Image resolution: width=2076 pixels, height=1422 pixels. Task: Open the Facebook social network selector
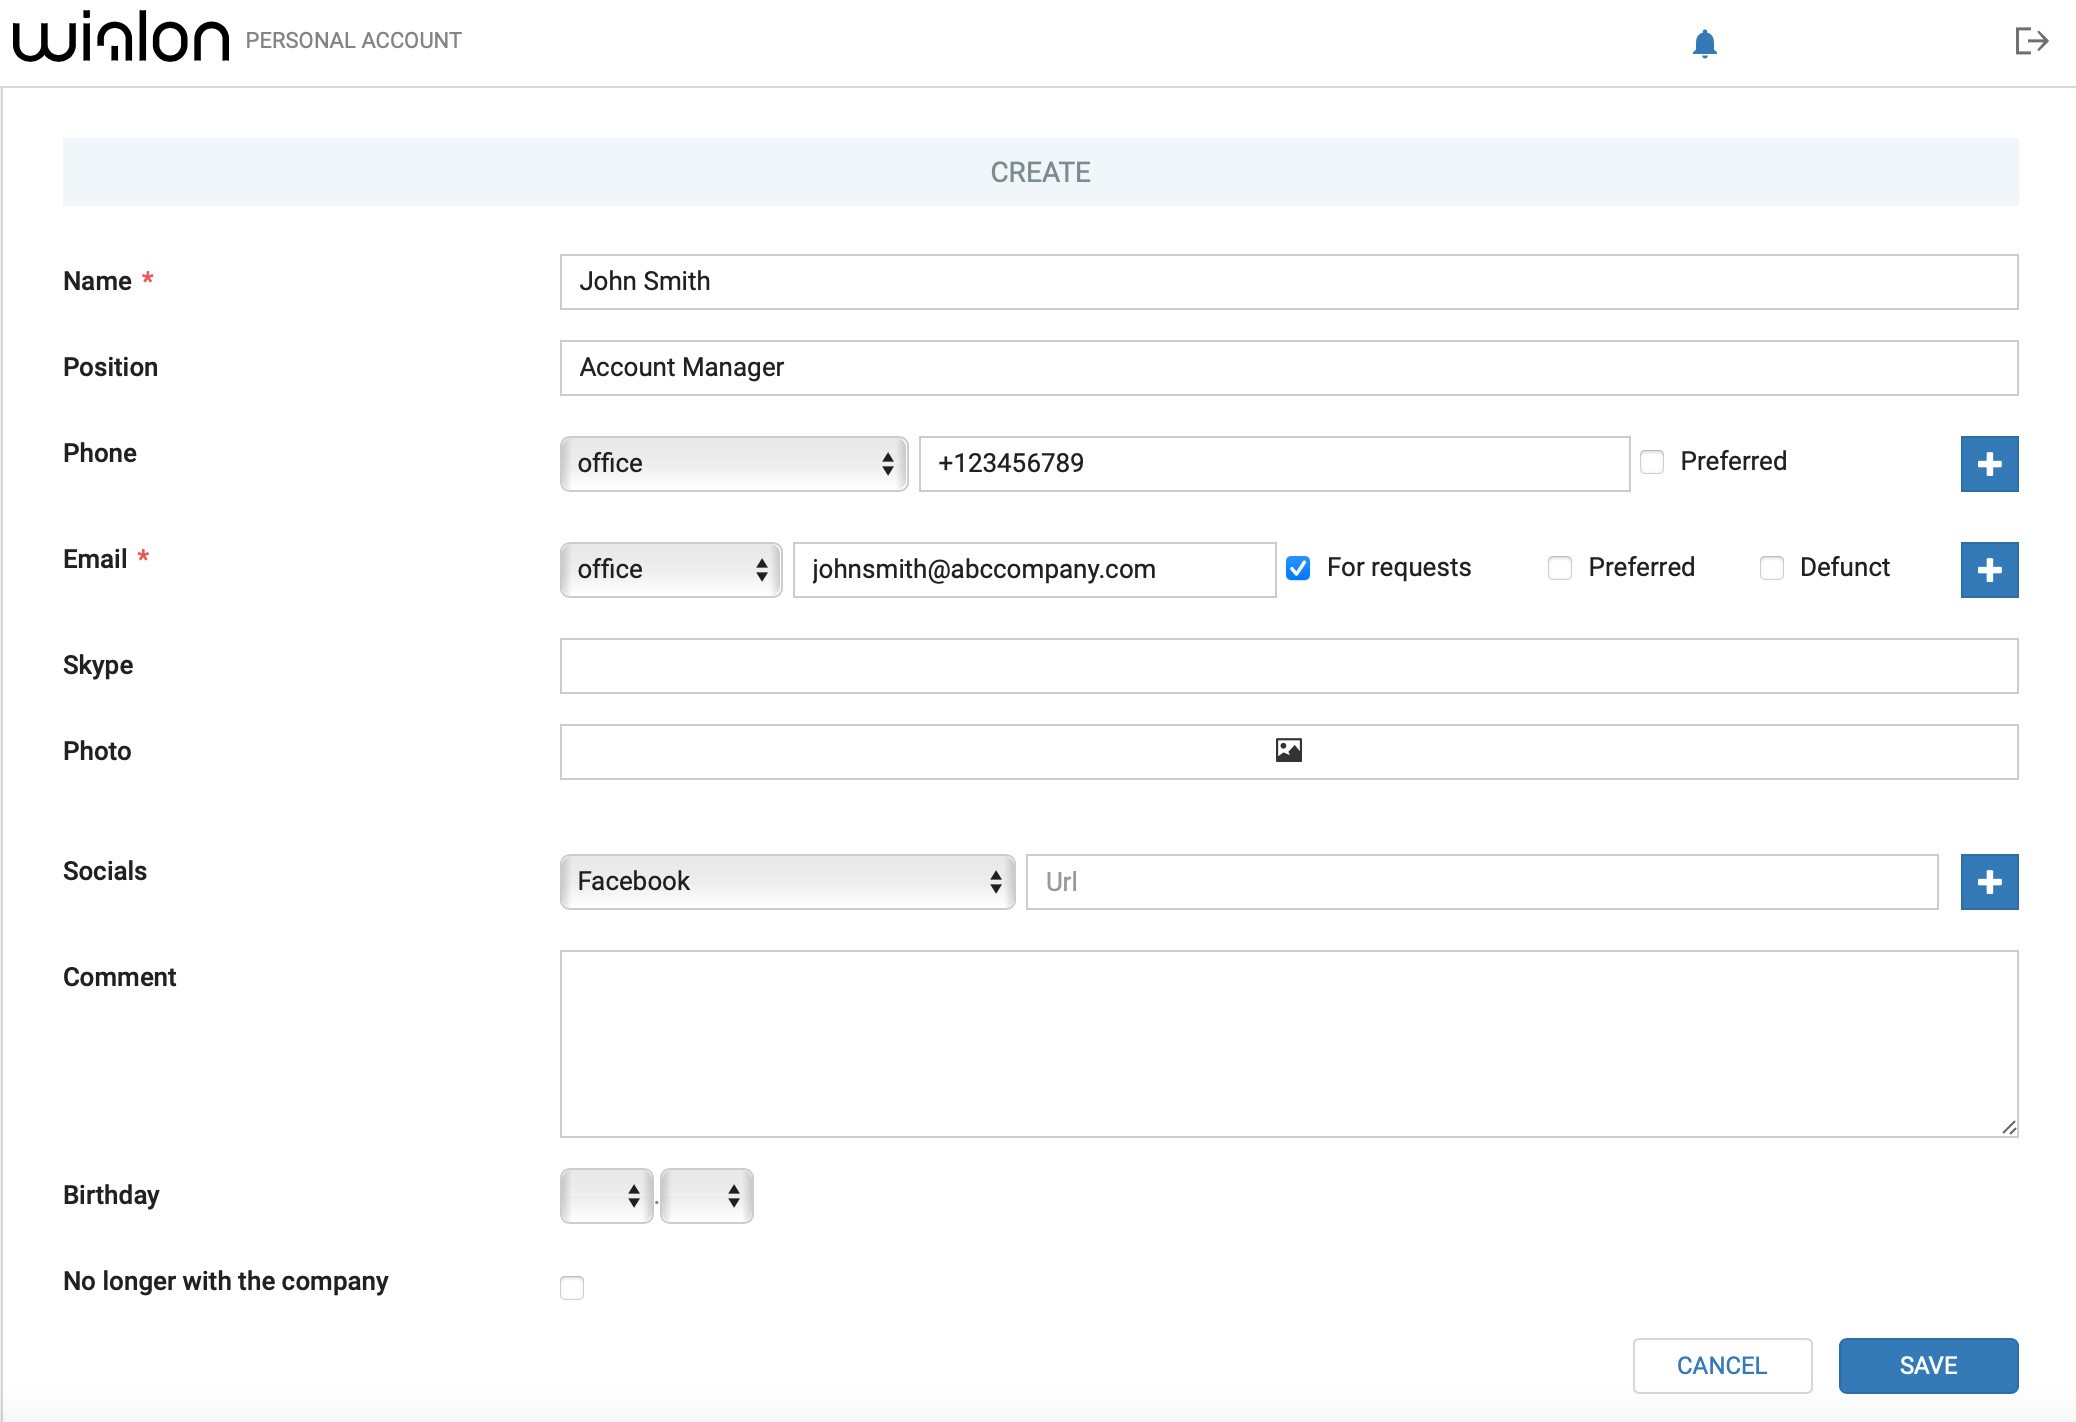click(x=787, y=881)
